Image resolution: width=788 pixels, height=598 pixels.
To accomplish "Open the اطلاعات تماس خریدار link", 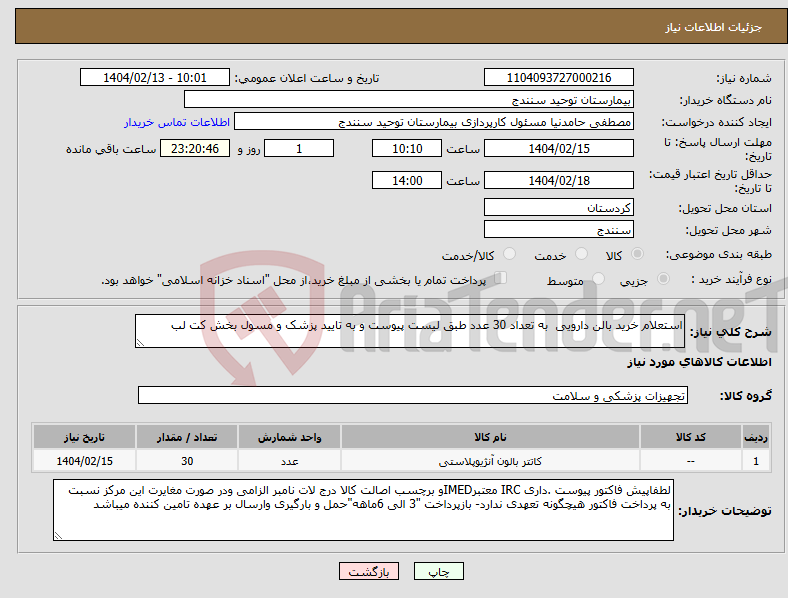I will [177, 122].
